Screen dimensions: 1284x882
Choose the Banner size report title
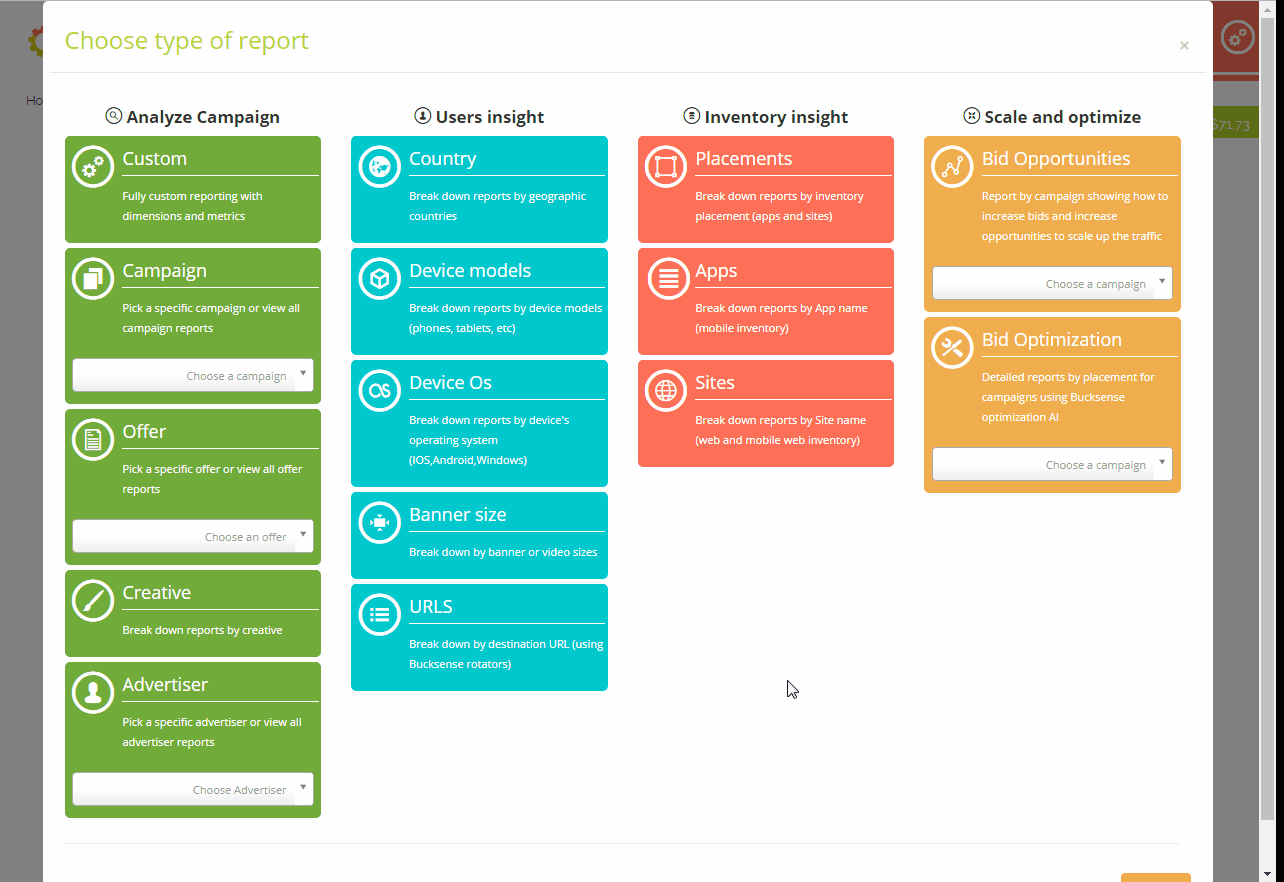458,515
